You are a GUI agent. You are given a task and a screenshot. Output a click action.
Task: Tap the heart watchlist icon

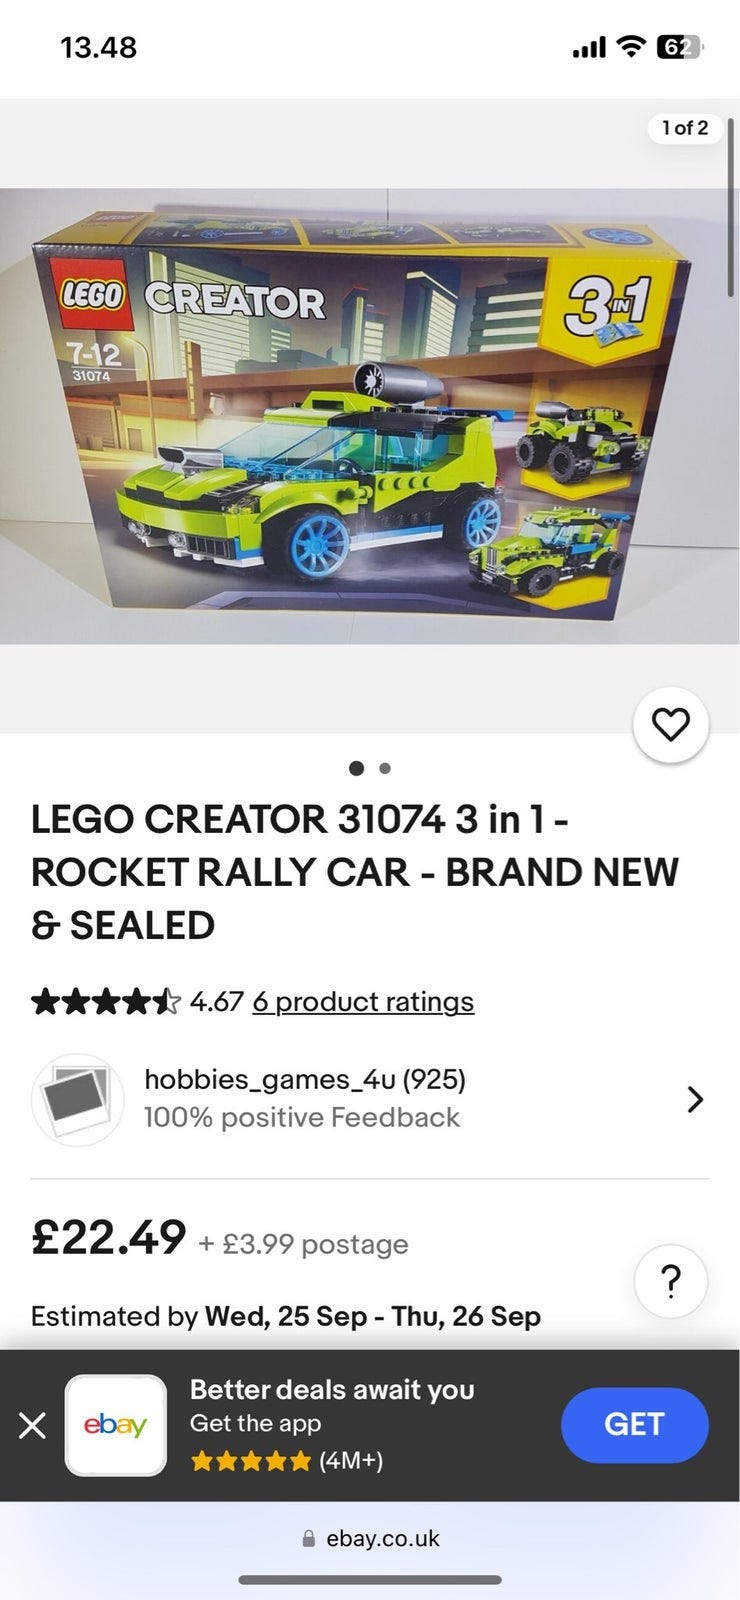tap(670, 724)
